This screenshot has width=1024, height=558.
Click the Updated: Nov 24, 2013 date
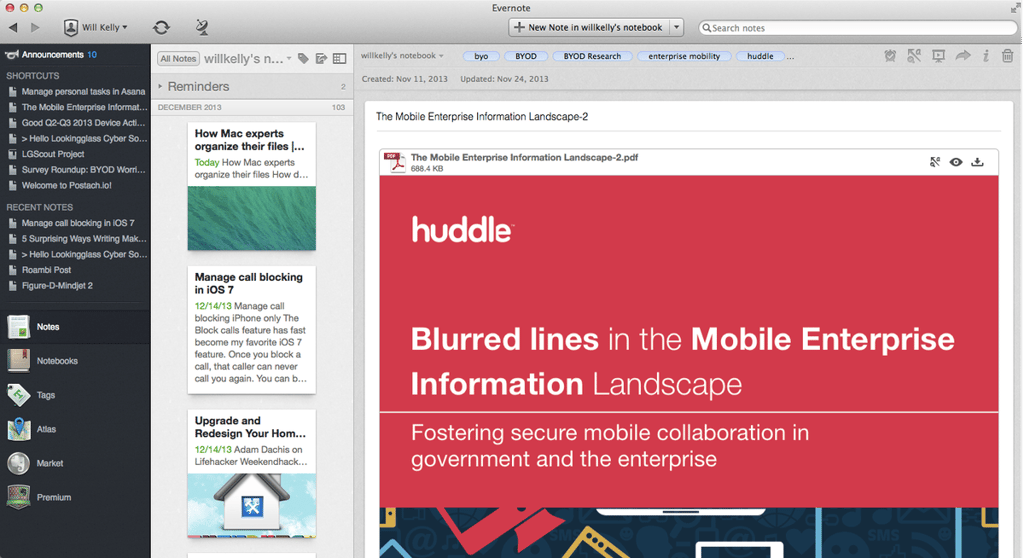[504, 79]
